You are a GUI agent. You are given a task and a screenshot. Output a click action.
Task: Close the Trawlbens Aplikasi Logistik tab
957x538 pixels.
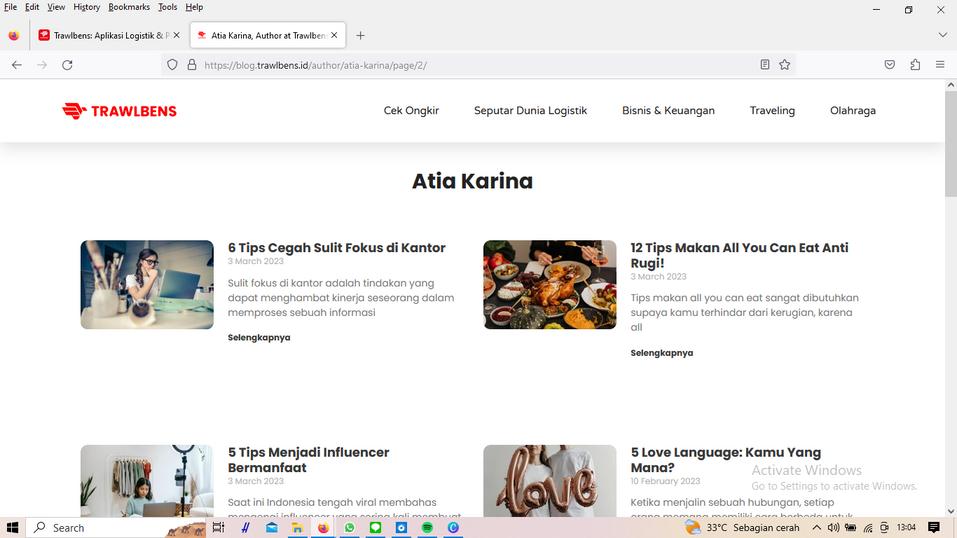pyautogui.click(x=176, y=35)
